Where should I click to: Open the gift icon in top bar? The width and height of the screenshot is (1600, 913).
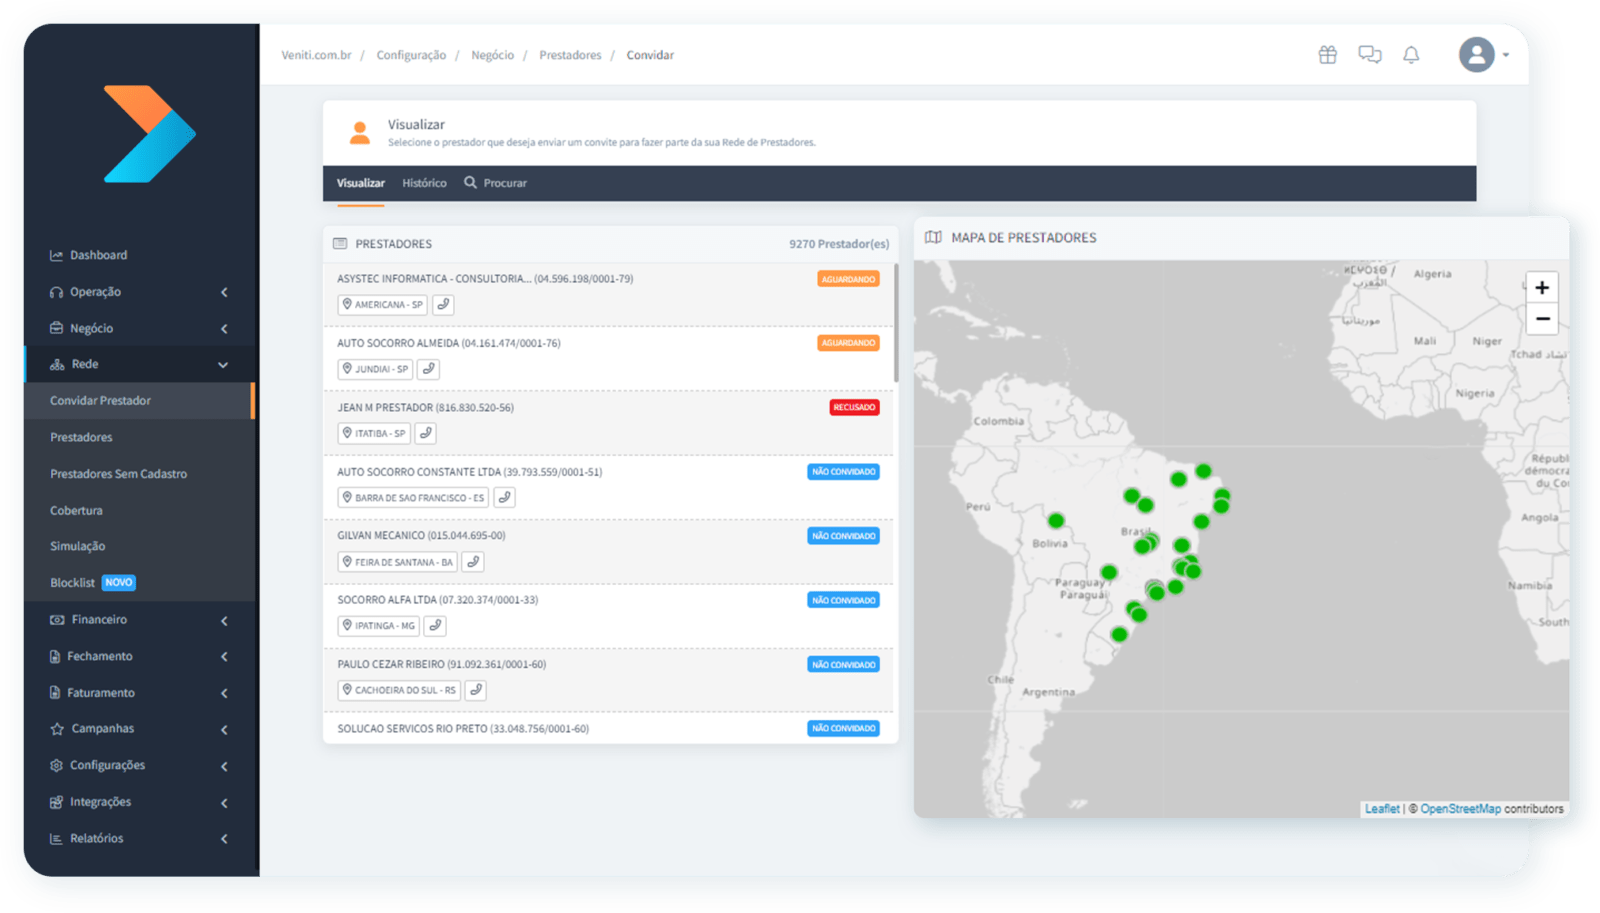click(1327, 55)
